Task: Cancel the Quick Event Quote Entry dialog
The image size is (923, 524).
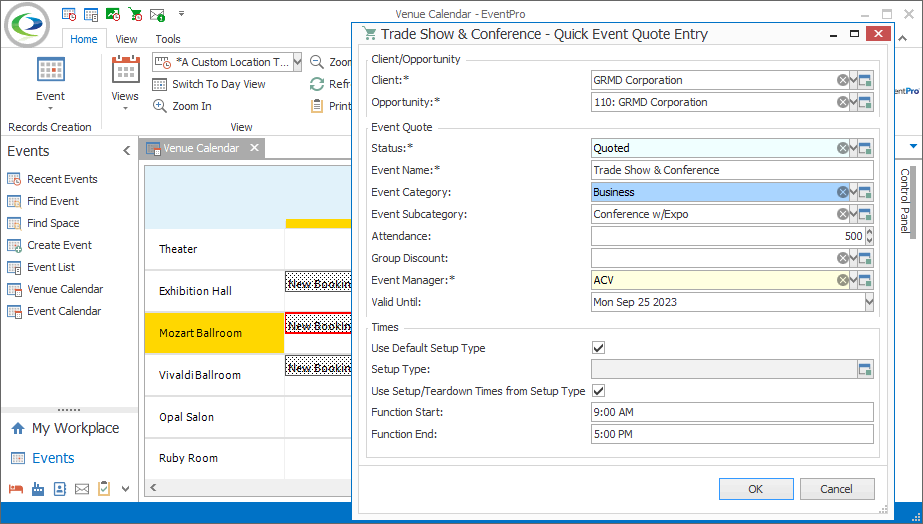Action: tap(836, 489)
